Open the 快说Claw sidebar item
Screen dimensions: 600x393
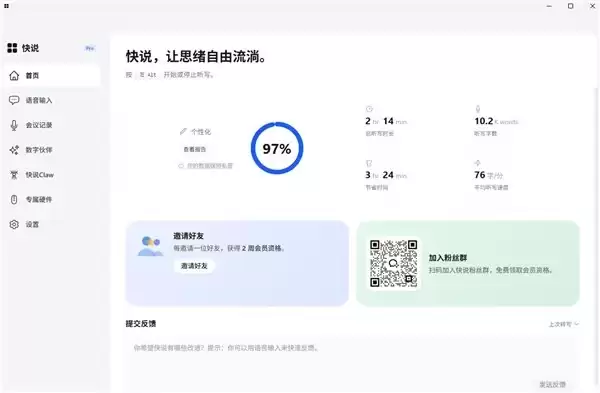52,175
